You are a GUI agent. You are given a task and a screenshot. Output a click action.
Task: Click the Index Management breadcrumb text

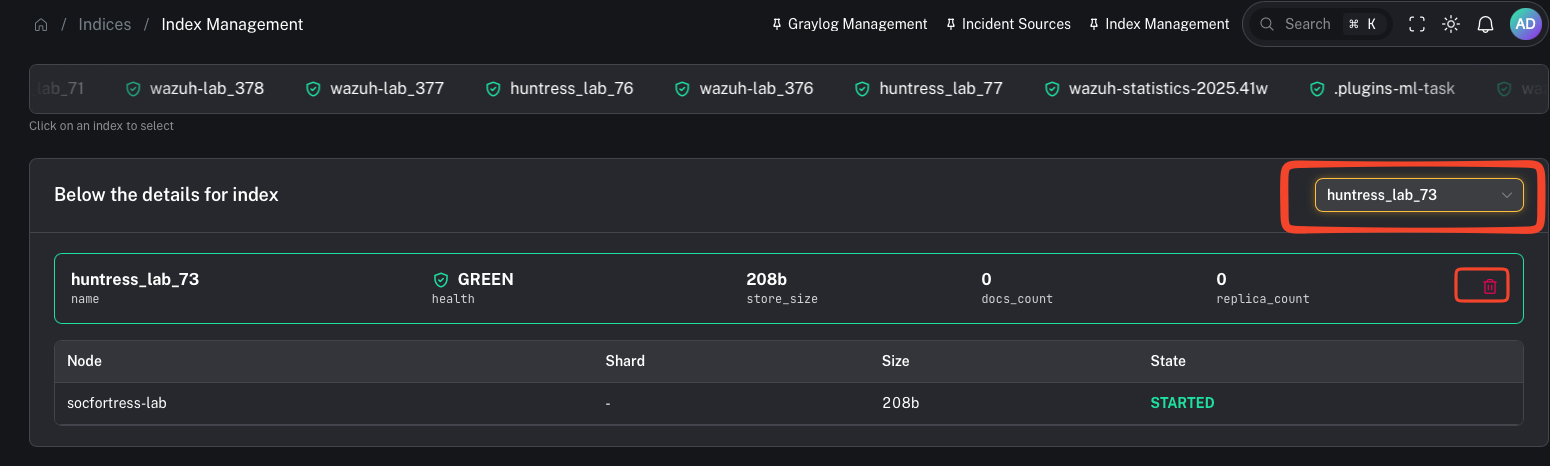coord(232,24)
